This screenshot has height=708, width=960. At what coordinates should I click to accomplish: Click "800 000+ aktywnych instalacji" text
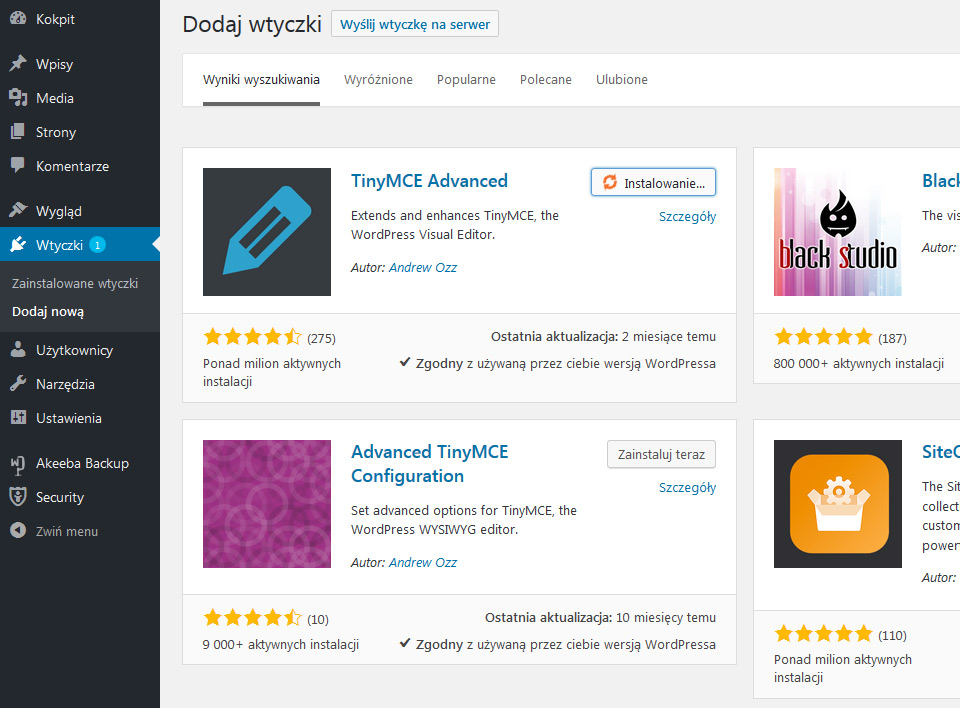tap(858, 364)
